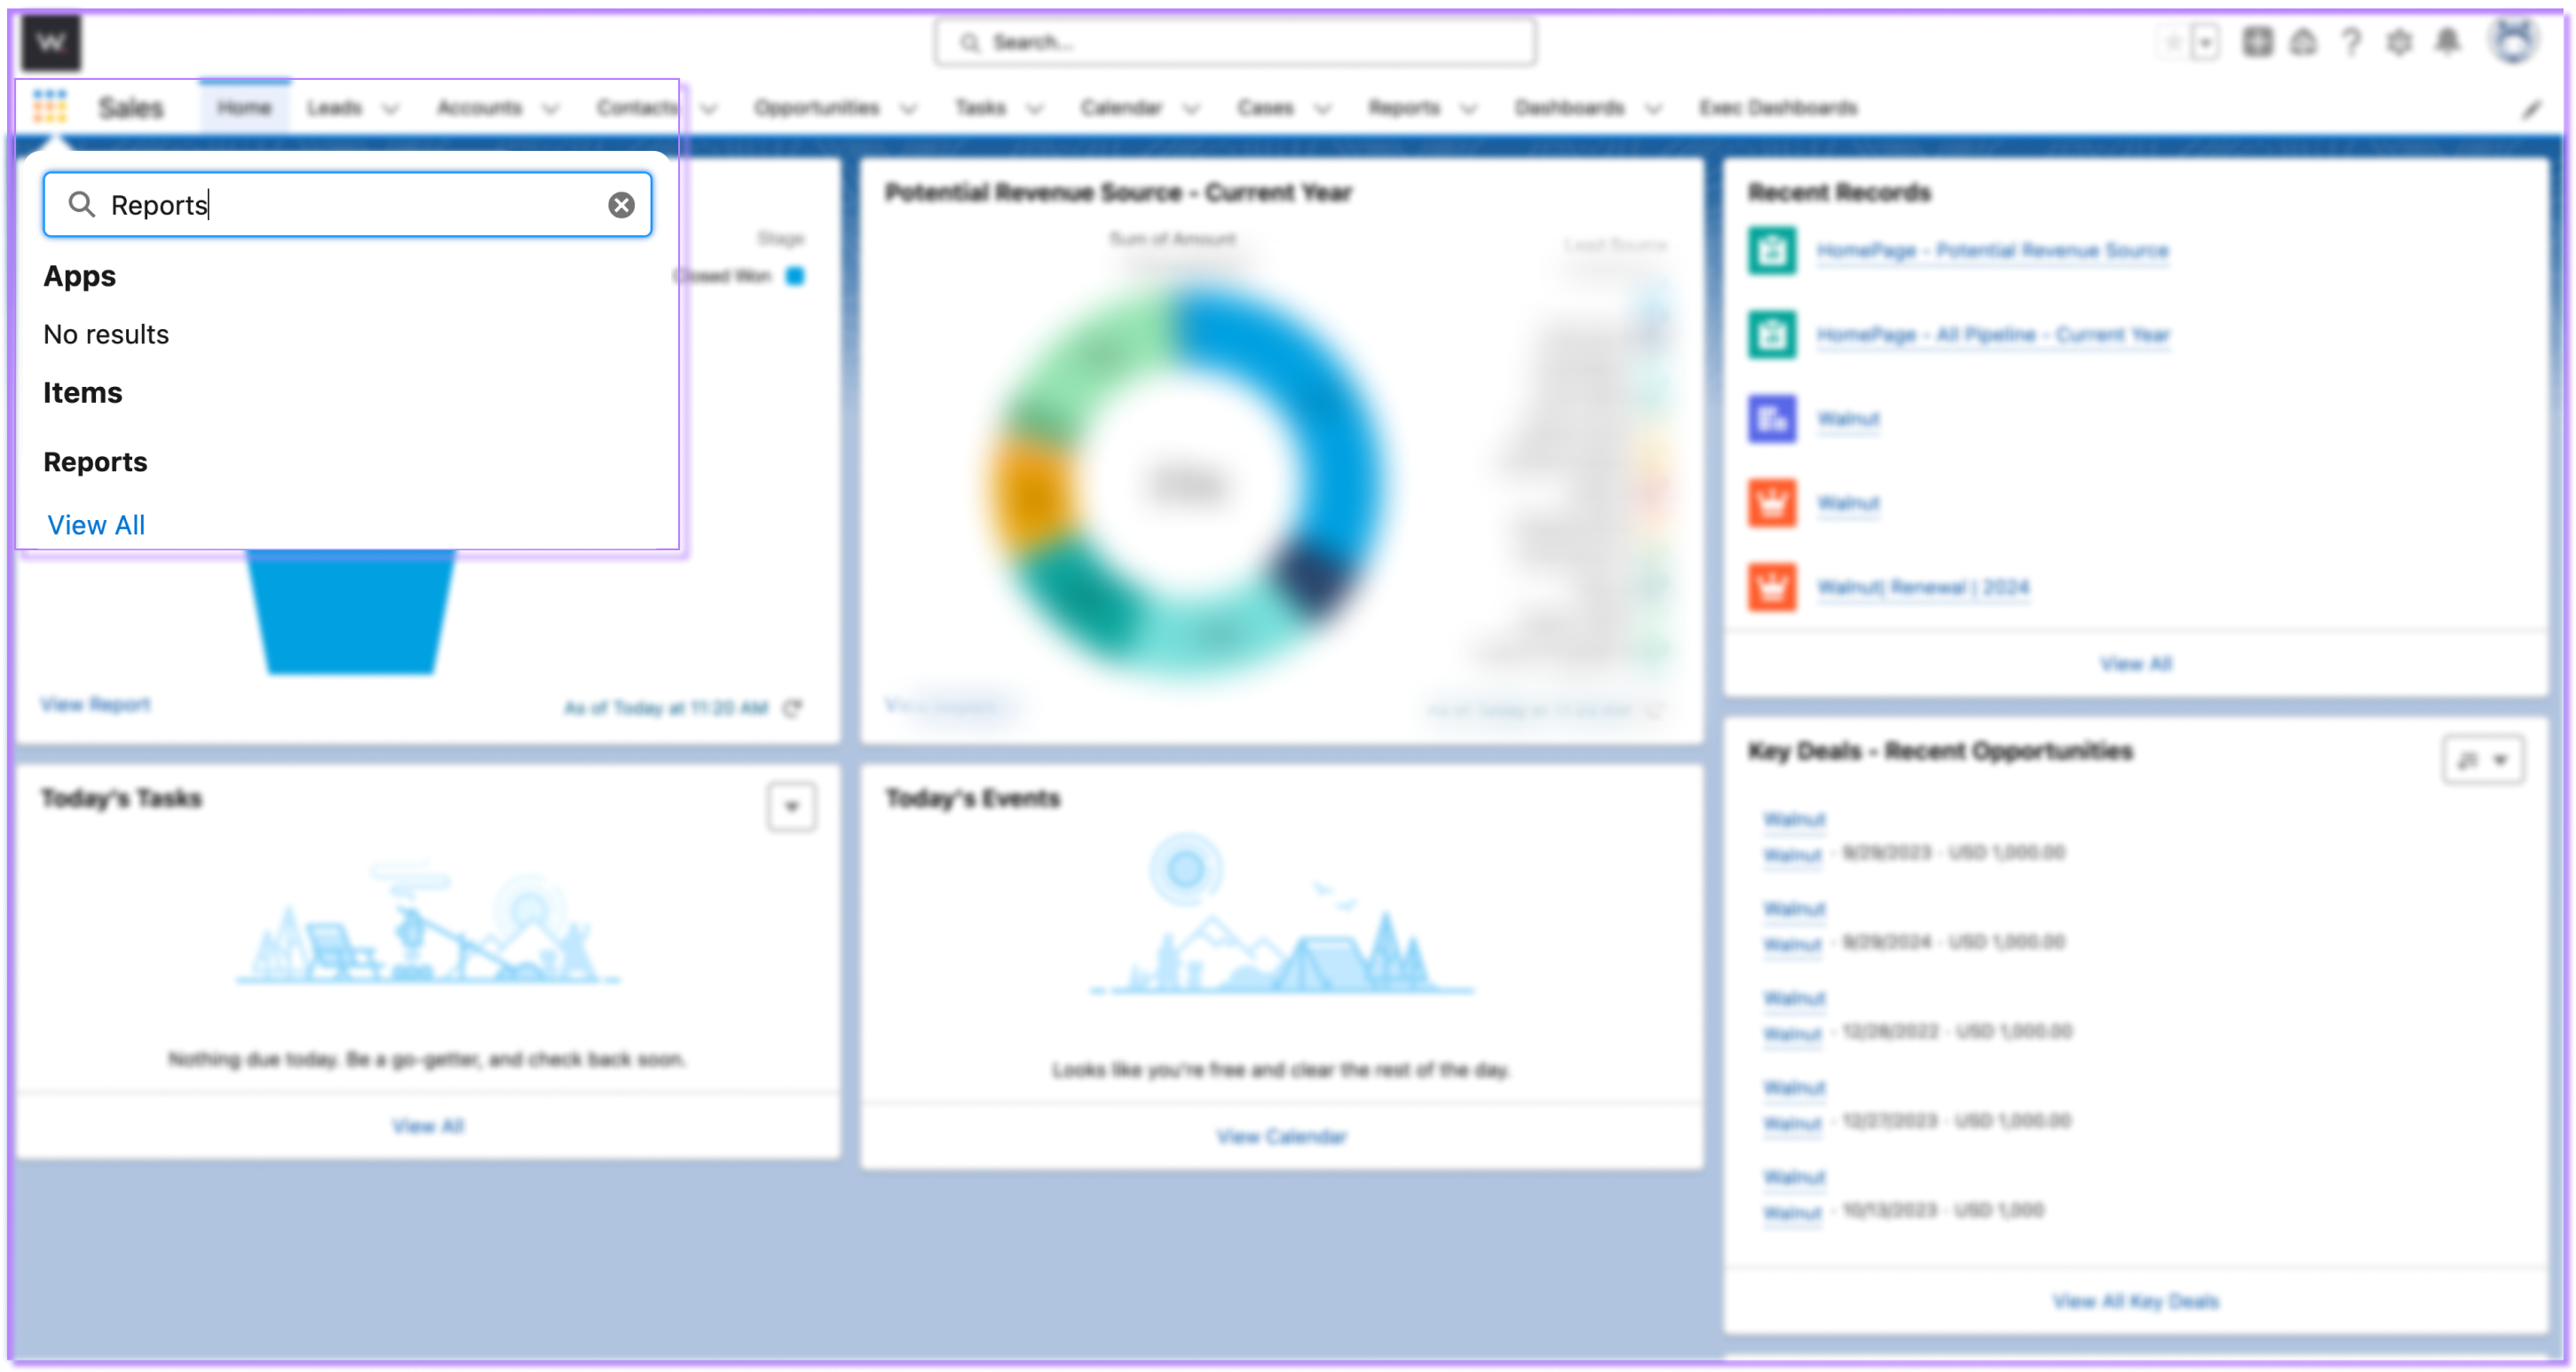Click View Calendar under Today's Events
2576x1372 pixels.
pyautogui.click(x=1281, y=1136)
